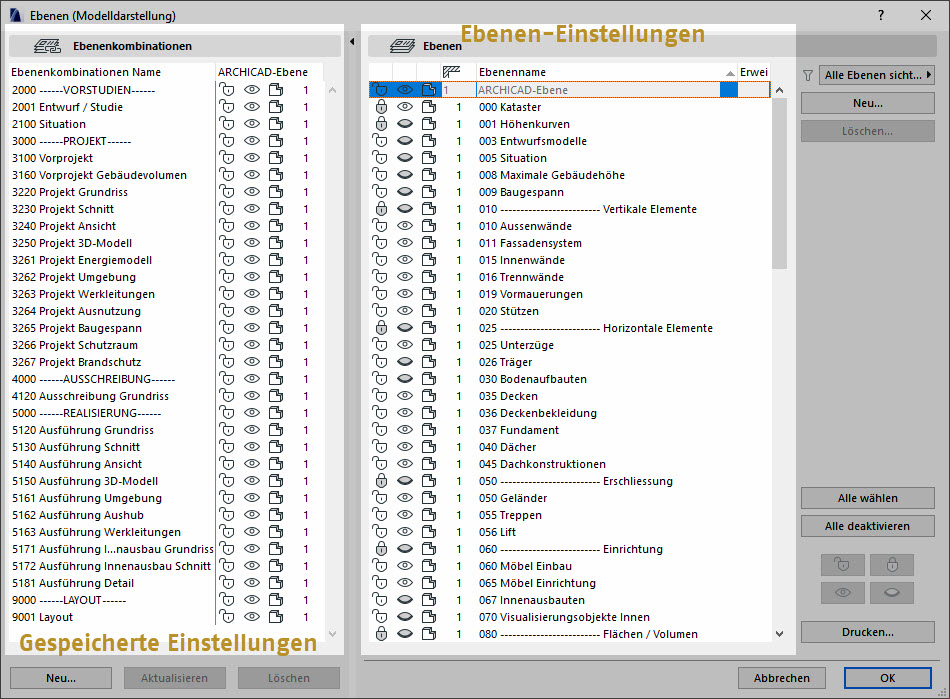Click lock icon in 4120 Ausschreibung Grundriss row
The image size is (950, 699).
[227, 396]
